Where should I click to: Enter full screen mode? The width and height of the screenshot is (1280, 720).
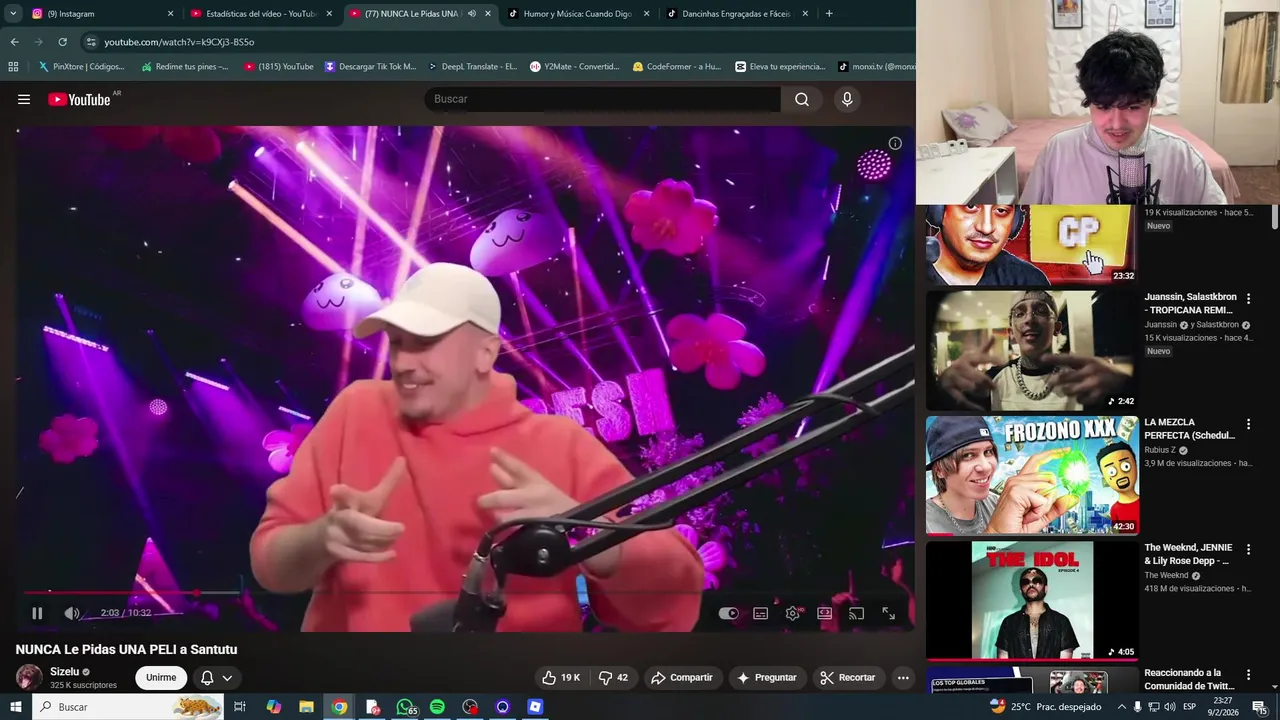click(888, 613)
